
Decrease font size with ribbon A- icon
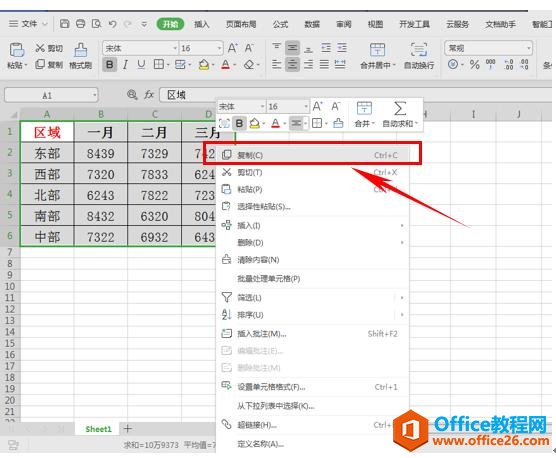[x=249, y=48]
